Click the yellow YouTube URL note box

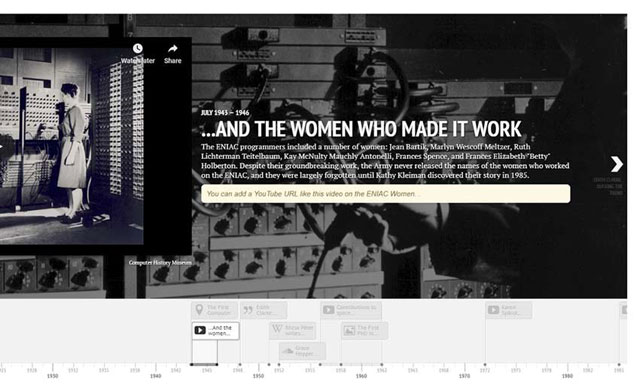(385, 194)
